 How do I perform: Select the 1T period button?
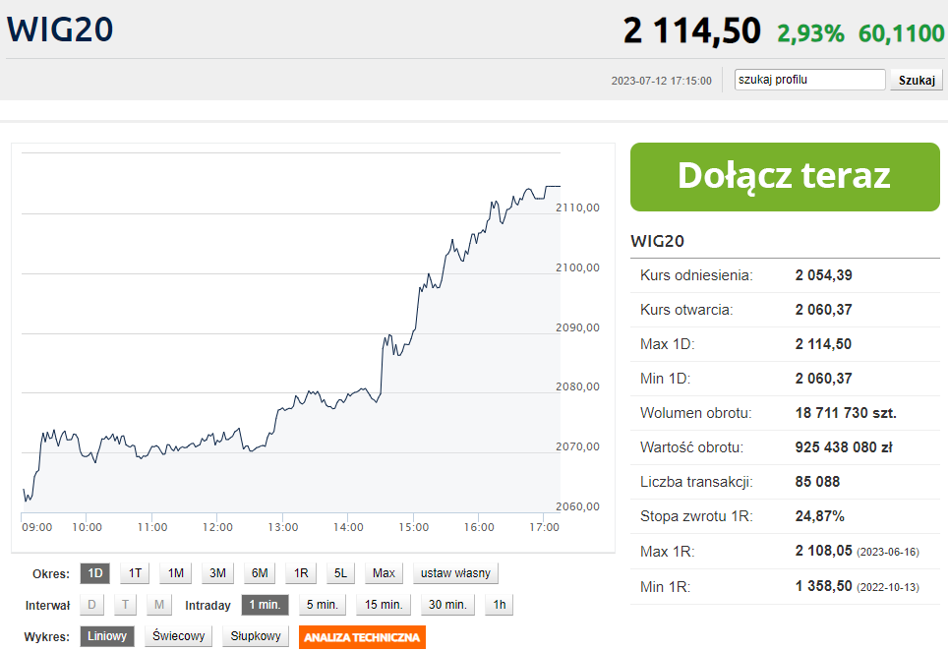point(135,573)
